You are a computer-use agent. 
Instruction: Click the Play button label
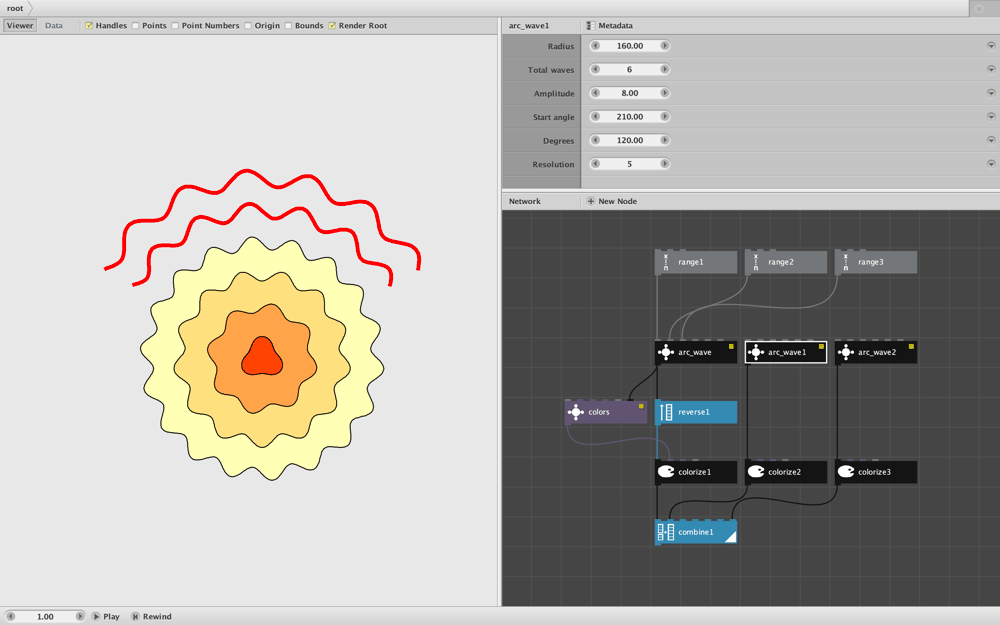coord(112,617)
